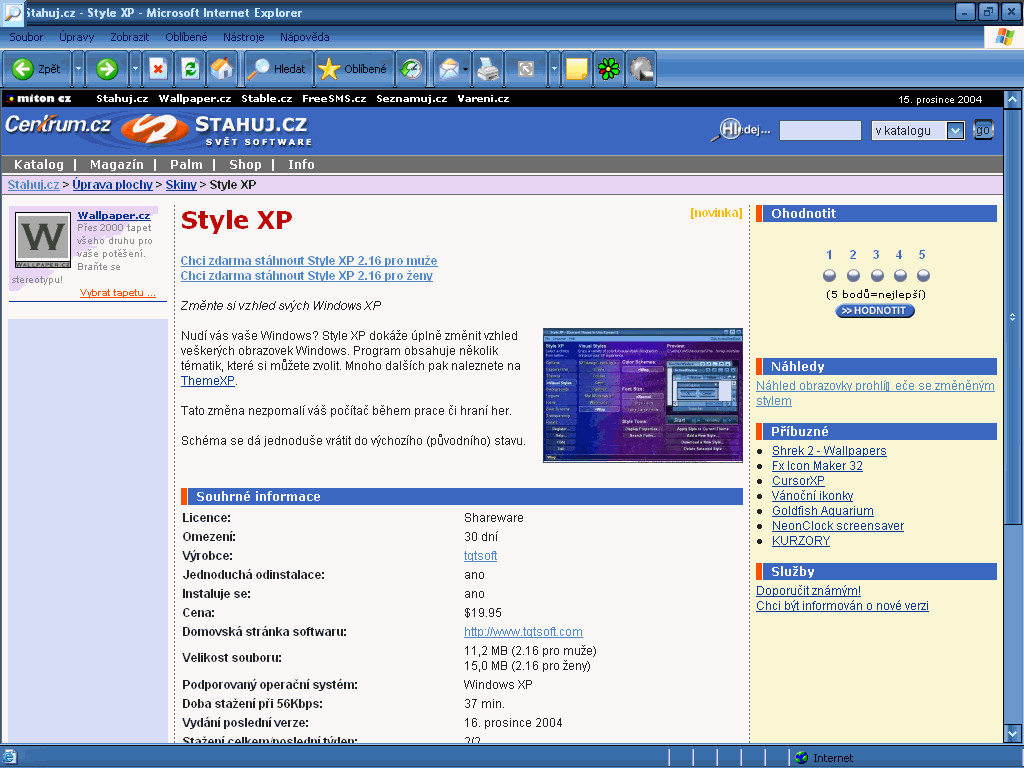Click the grey resize window toolbar icon

click(526, 69)
